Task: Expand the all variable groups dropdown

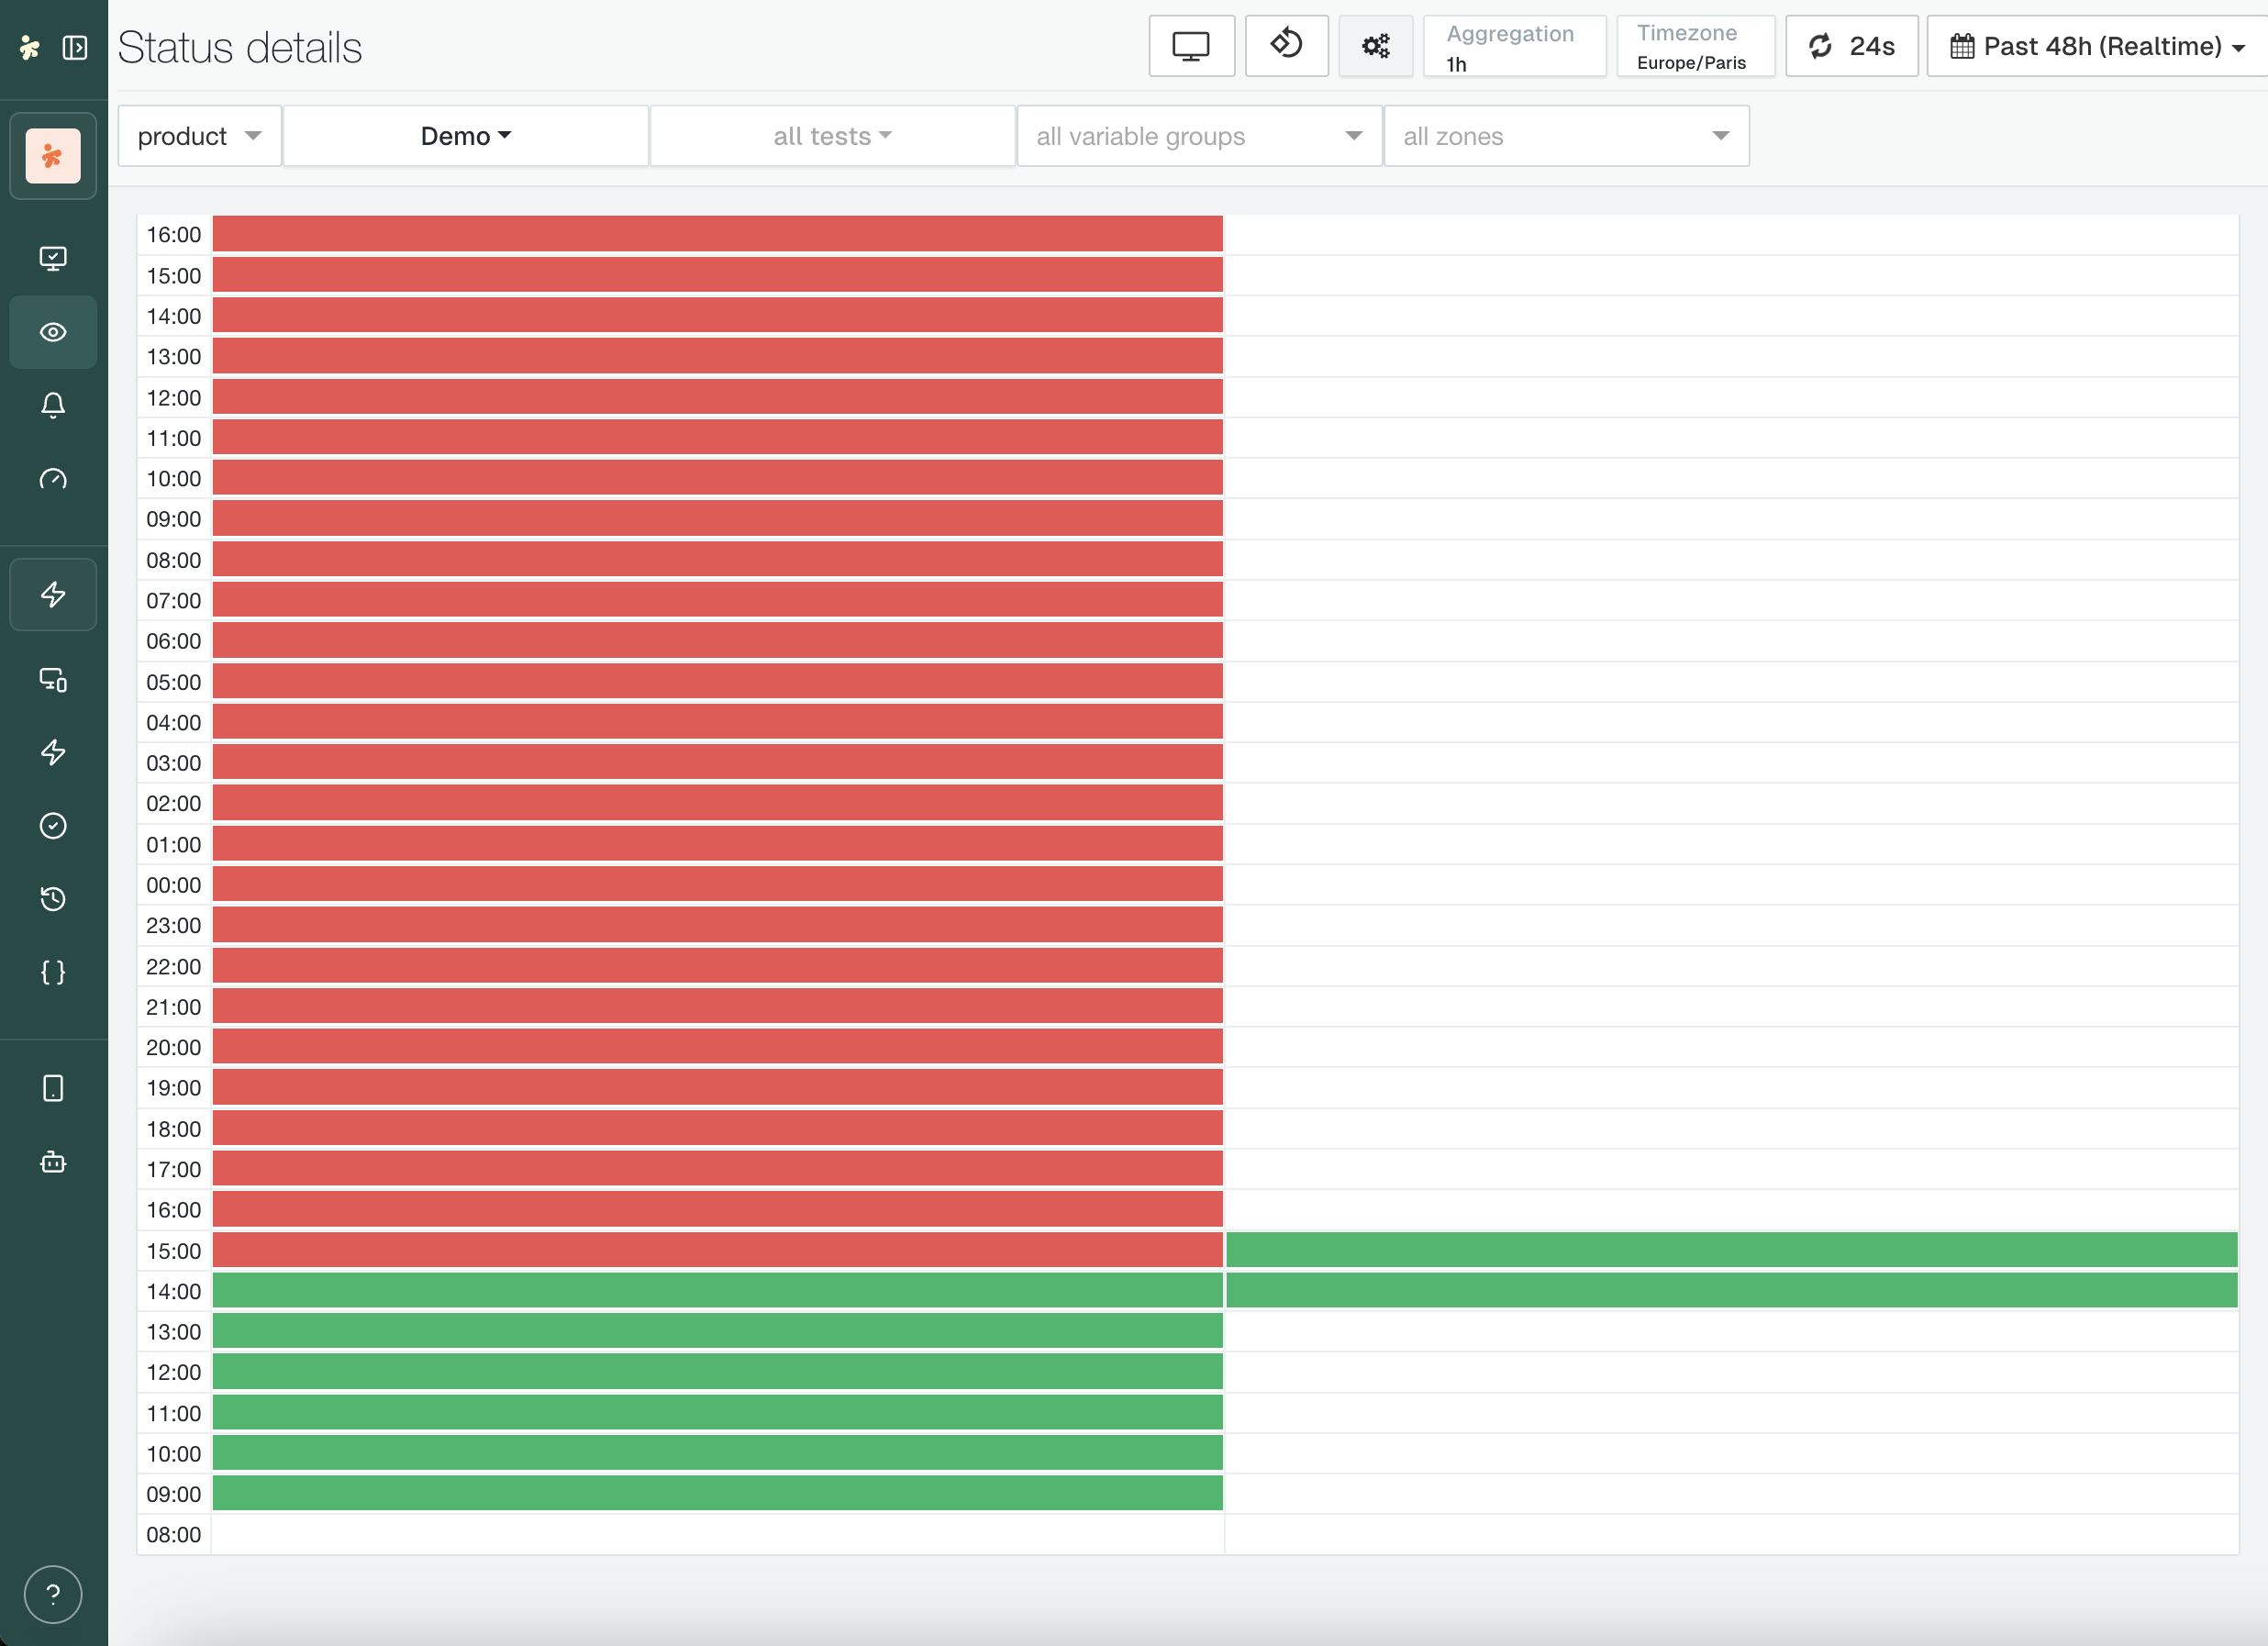Action: (1199, 136)
